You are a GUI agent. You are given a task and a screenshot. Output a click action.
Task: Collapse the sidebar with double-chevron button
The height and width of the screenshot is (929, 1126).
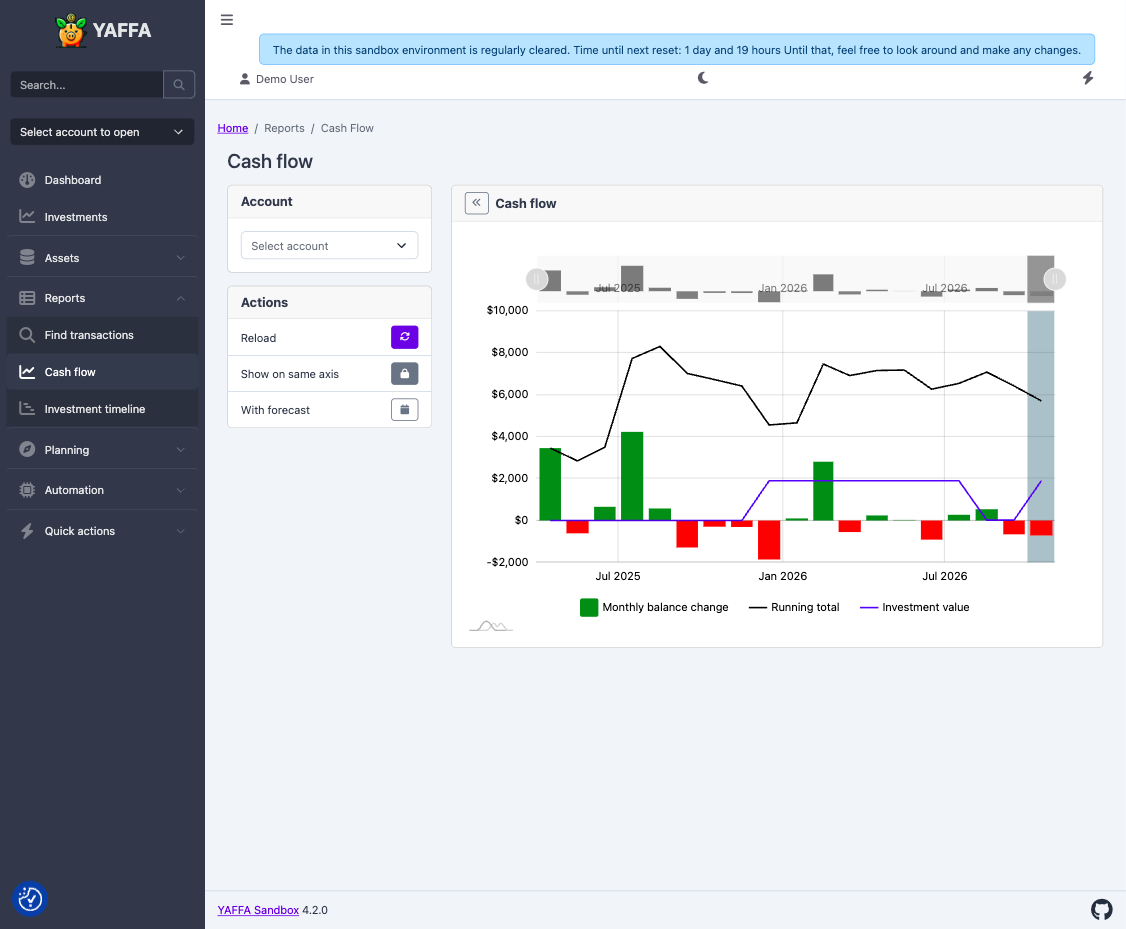477,203
